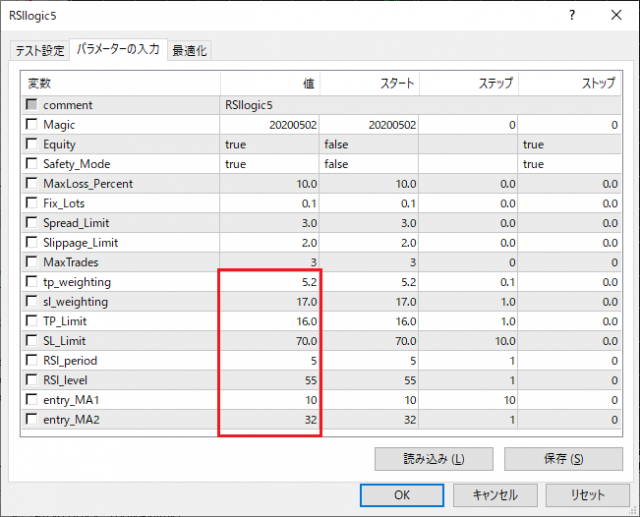This screenshot has width=640, height=517.
Task: Enable the entry_MA2 checkbox
Action: [x=31, y=419]
